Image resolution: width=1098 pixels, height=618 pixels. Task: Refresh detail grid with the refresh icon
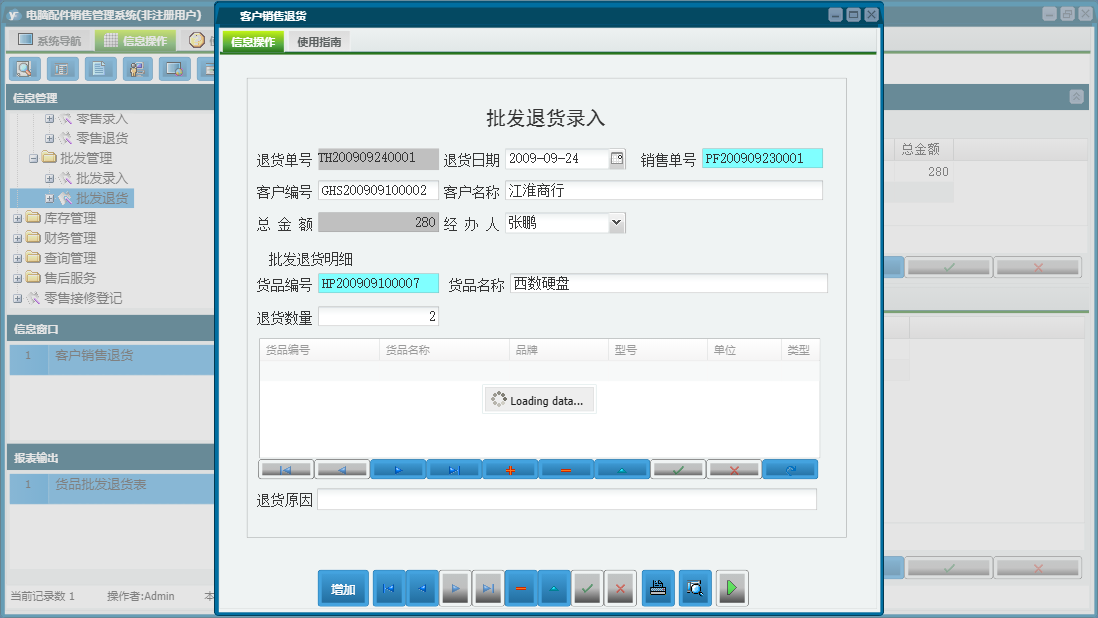(x=790, y=470)
